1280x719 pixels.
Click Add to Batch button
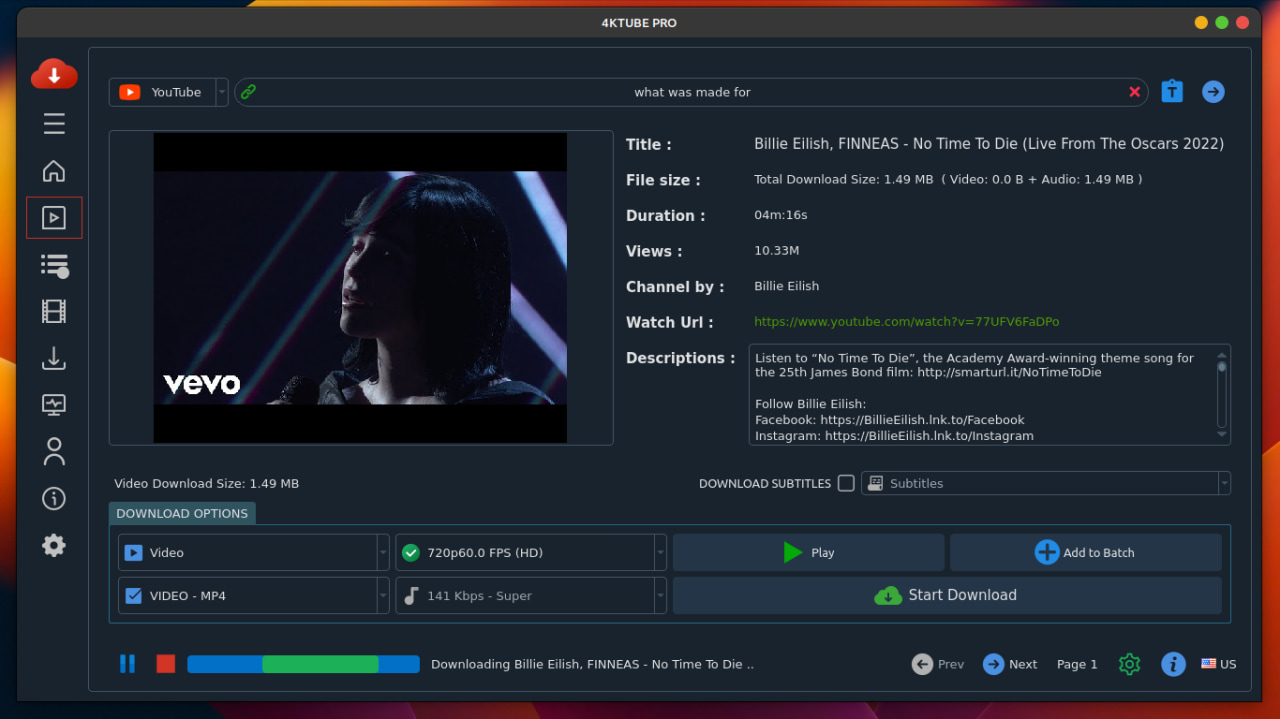pos(1086,552)
